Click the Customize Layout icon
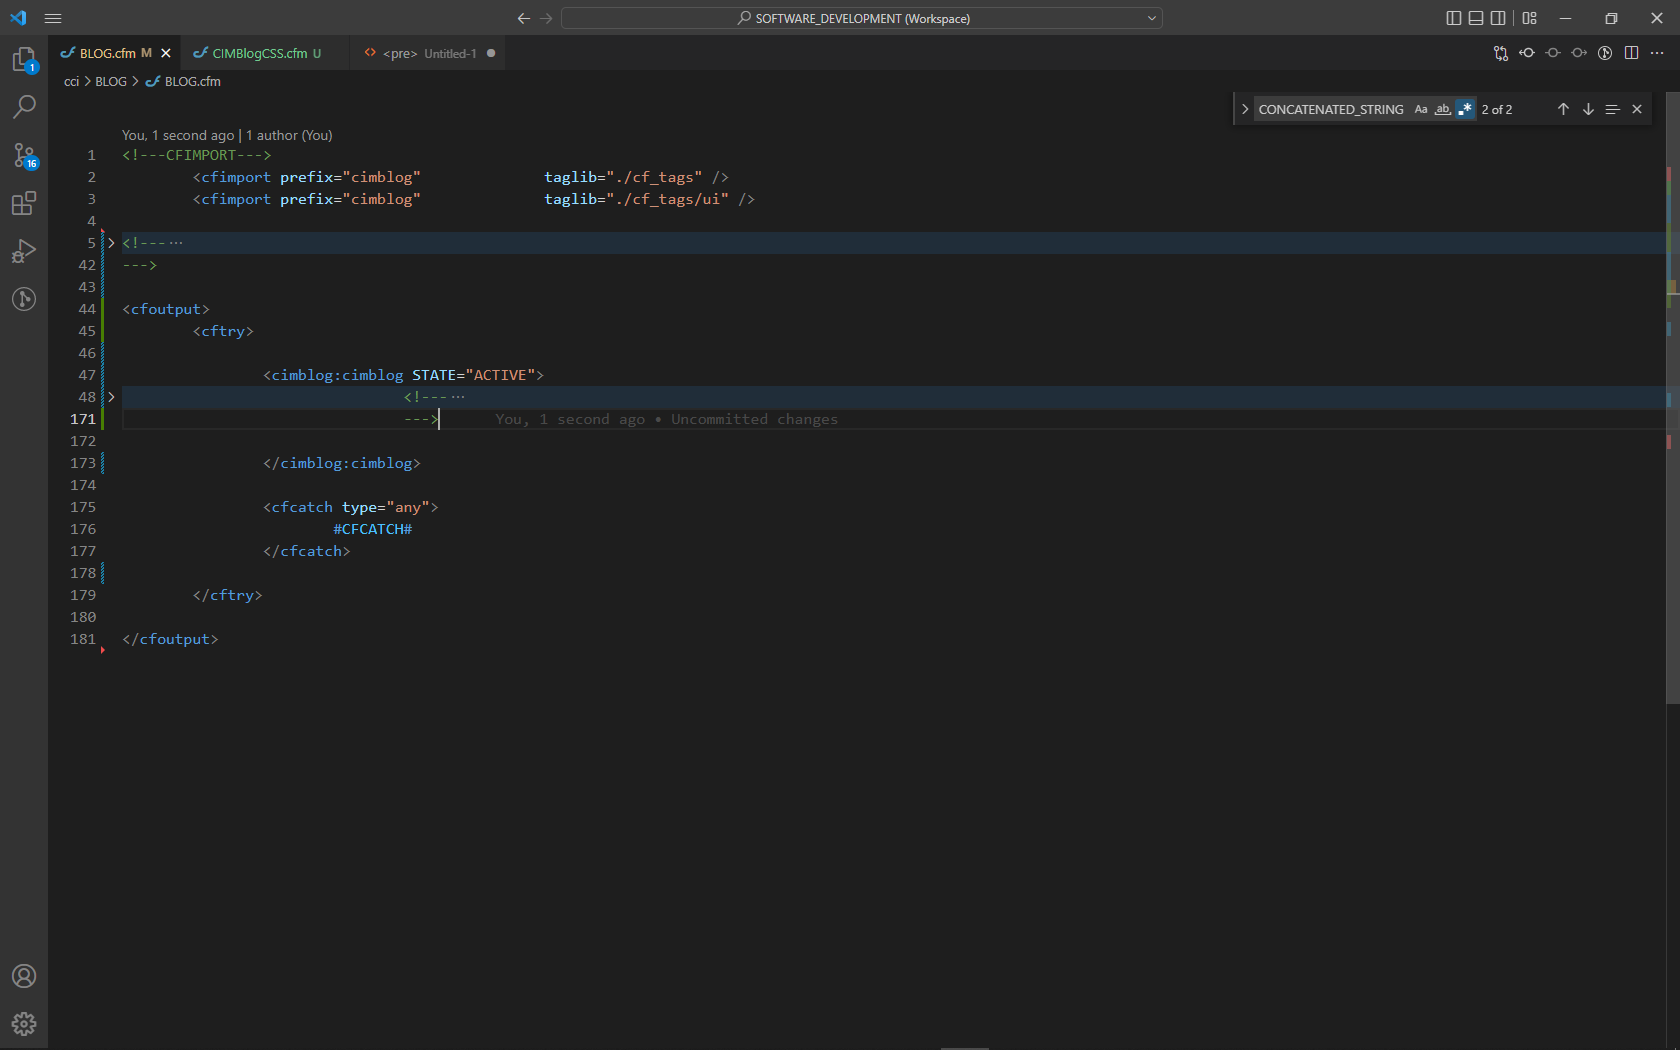This screenshot has height=1050, width=1680. (1530, 18)
